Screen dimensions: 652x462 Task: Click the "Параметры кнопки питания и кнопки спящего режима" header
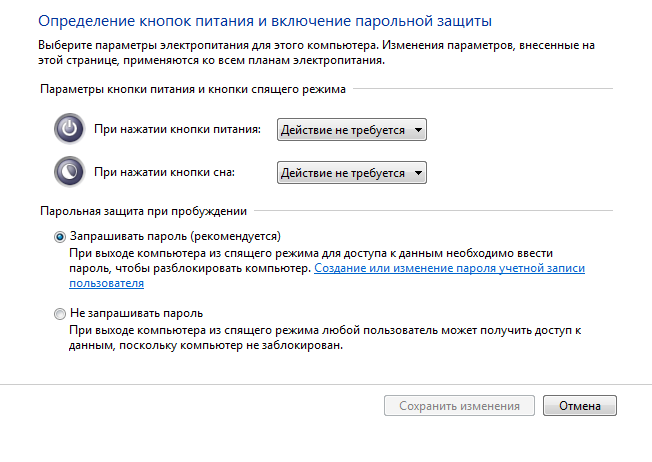[x=193, y=89]
